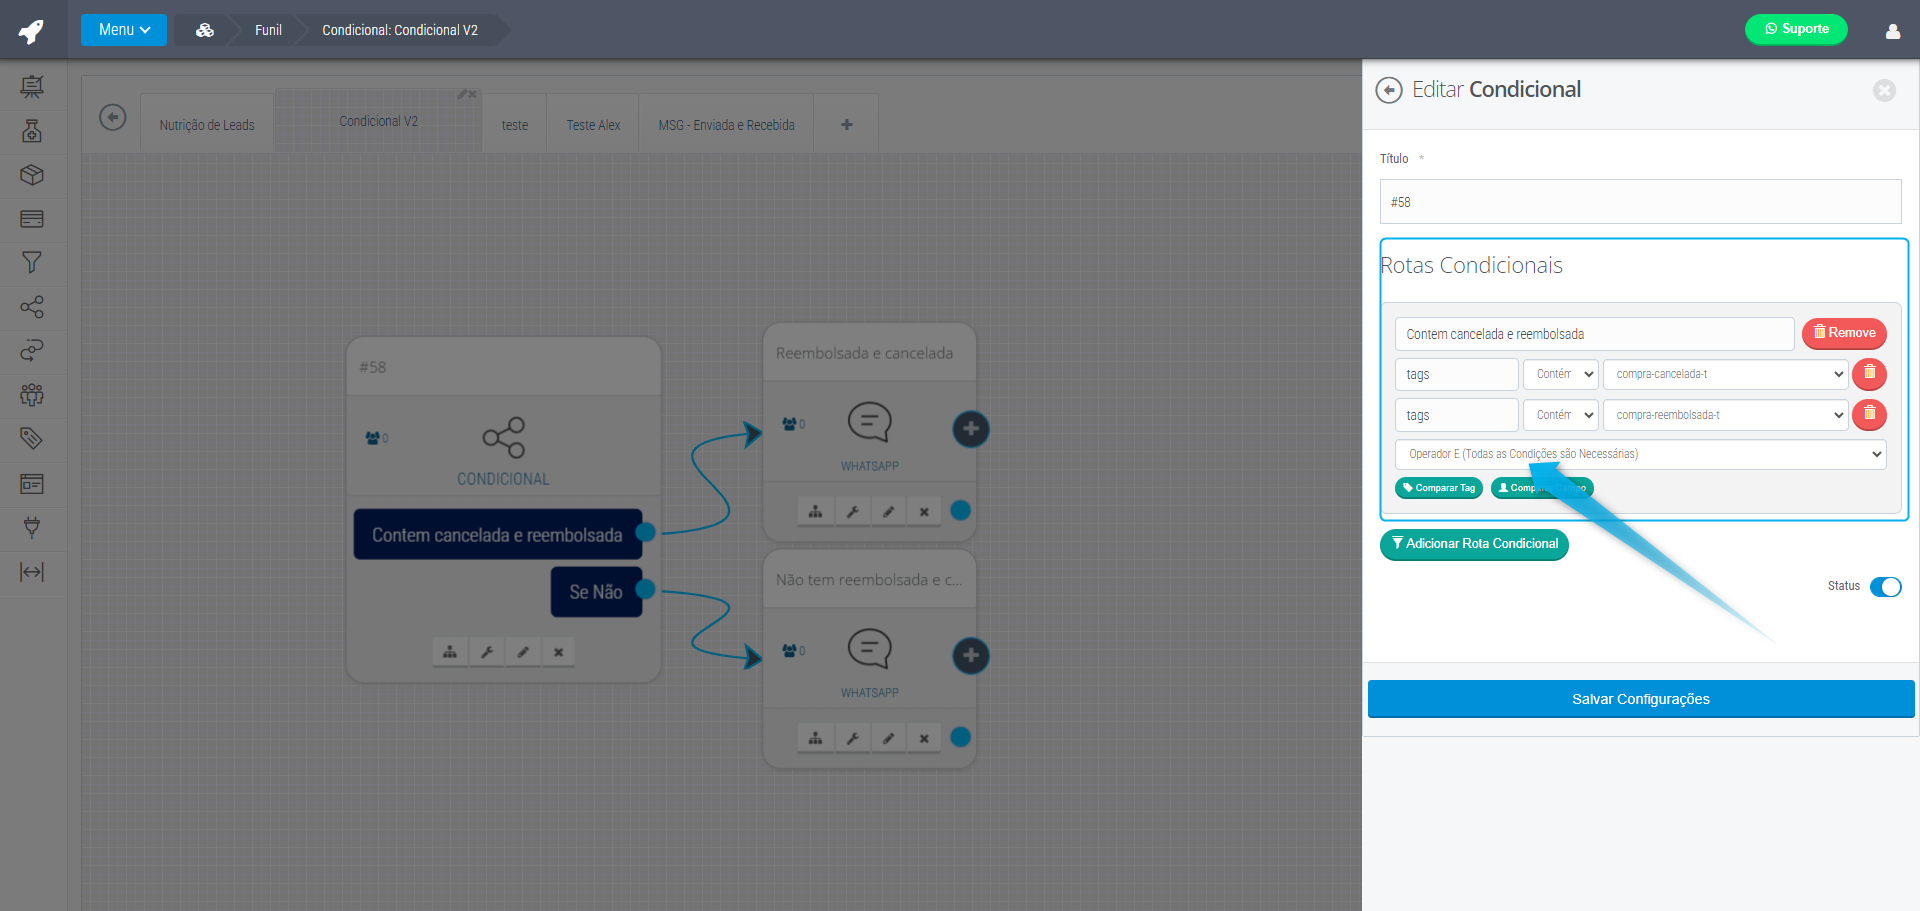Open the funnel icon in left sidebar
This screenshot has width=1920, height=911.
(x=32, y=263)
